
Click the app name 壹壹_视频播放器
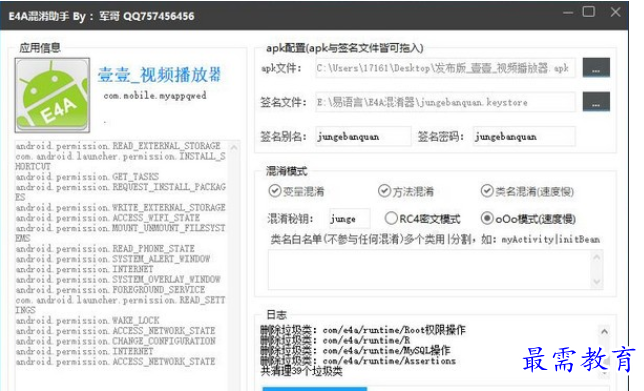point(159,75)
